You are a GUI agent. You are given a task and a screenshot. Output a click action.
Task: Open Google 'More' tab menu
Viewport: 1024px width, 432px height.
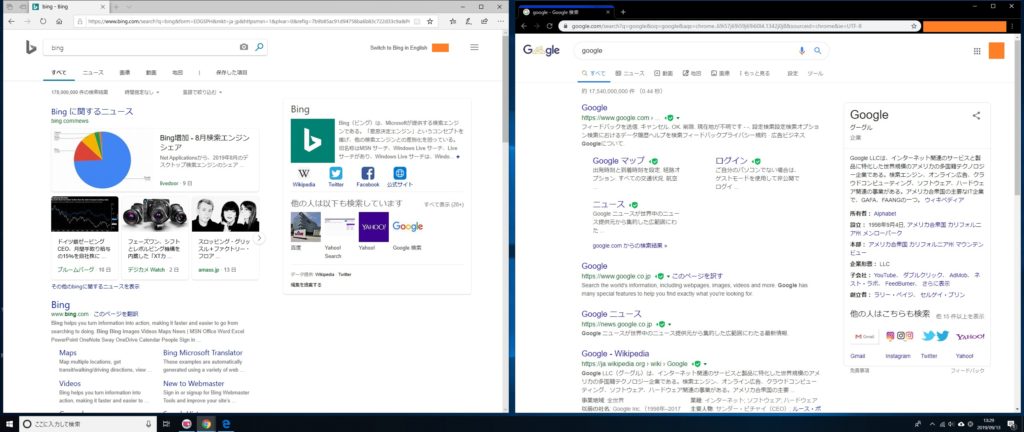pyautogui.click(x=755, y=74)
